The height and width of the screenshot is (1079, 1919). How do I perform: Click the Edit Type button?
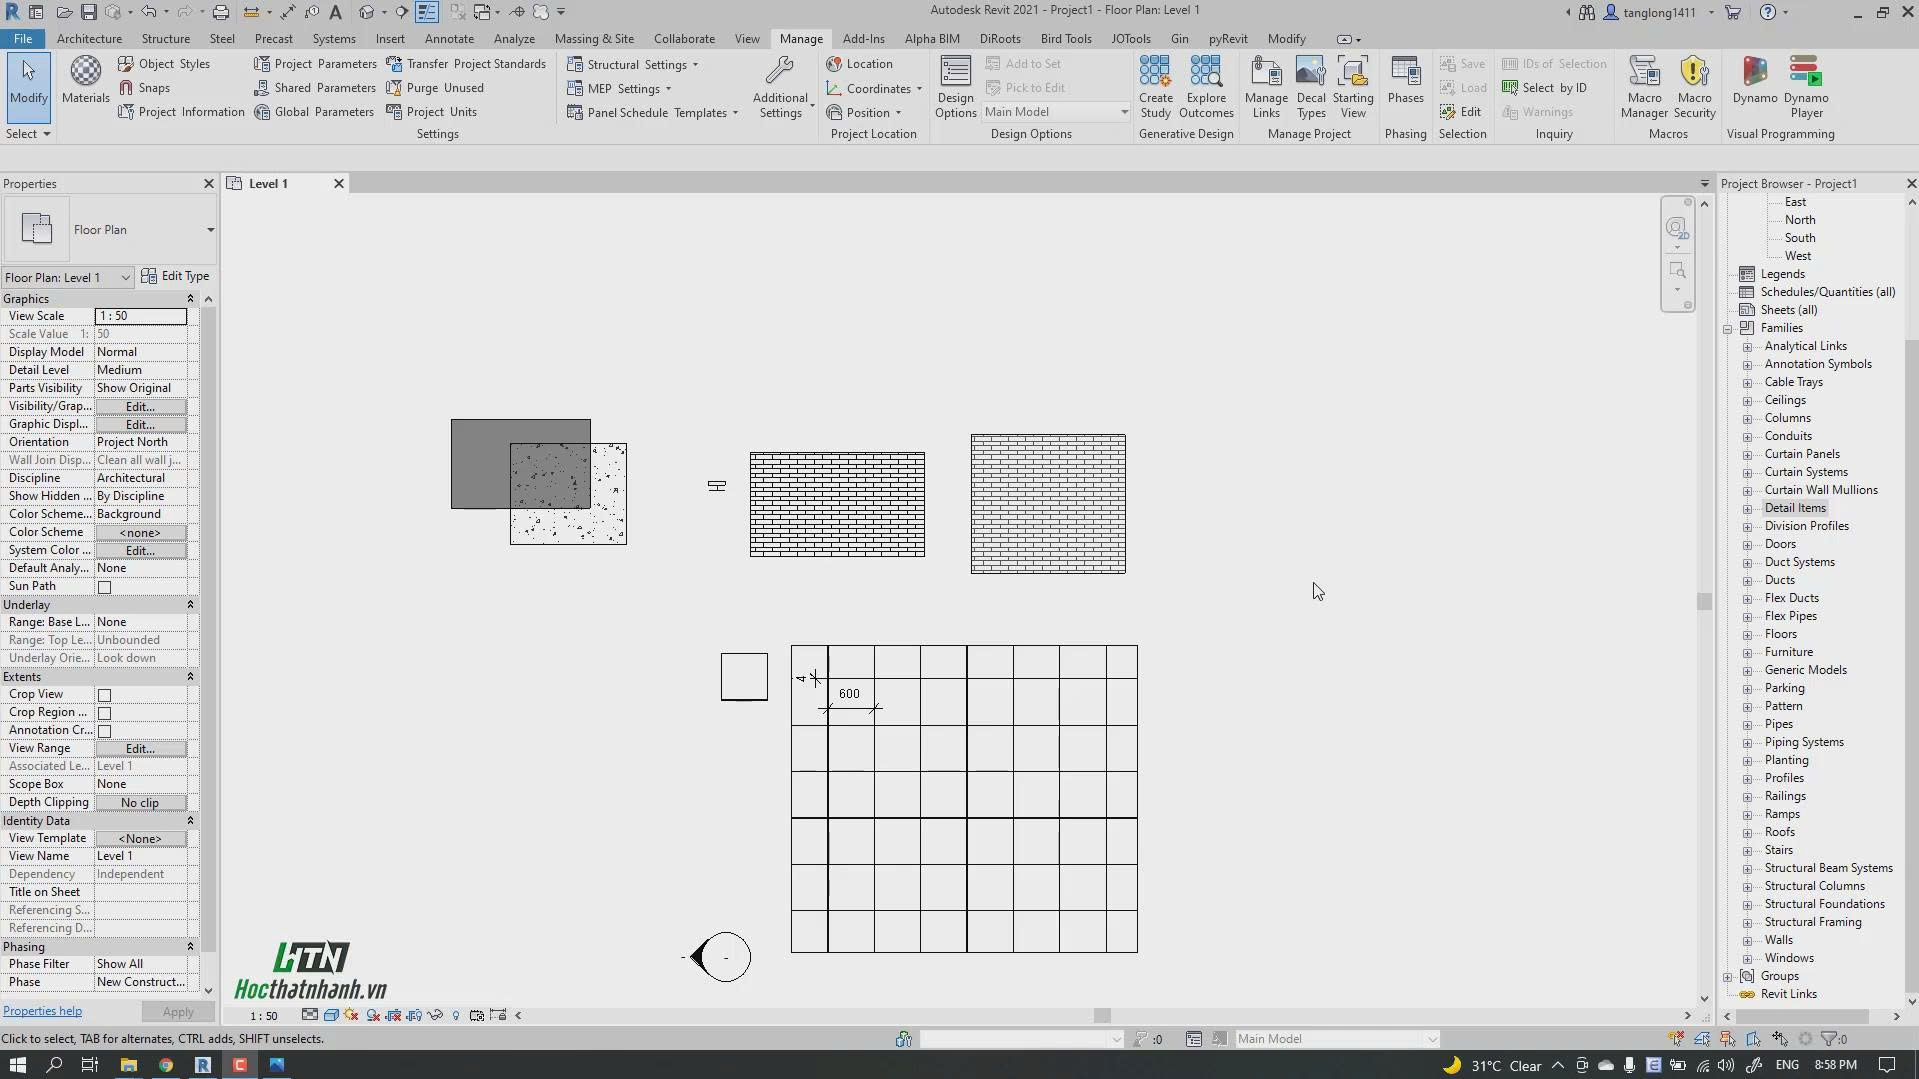[177, 276]
